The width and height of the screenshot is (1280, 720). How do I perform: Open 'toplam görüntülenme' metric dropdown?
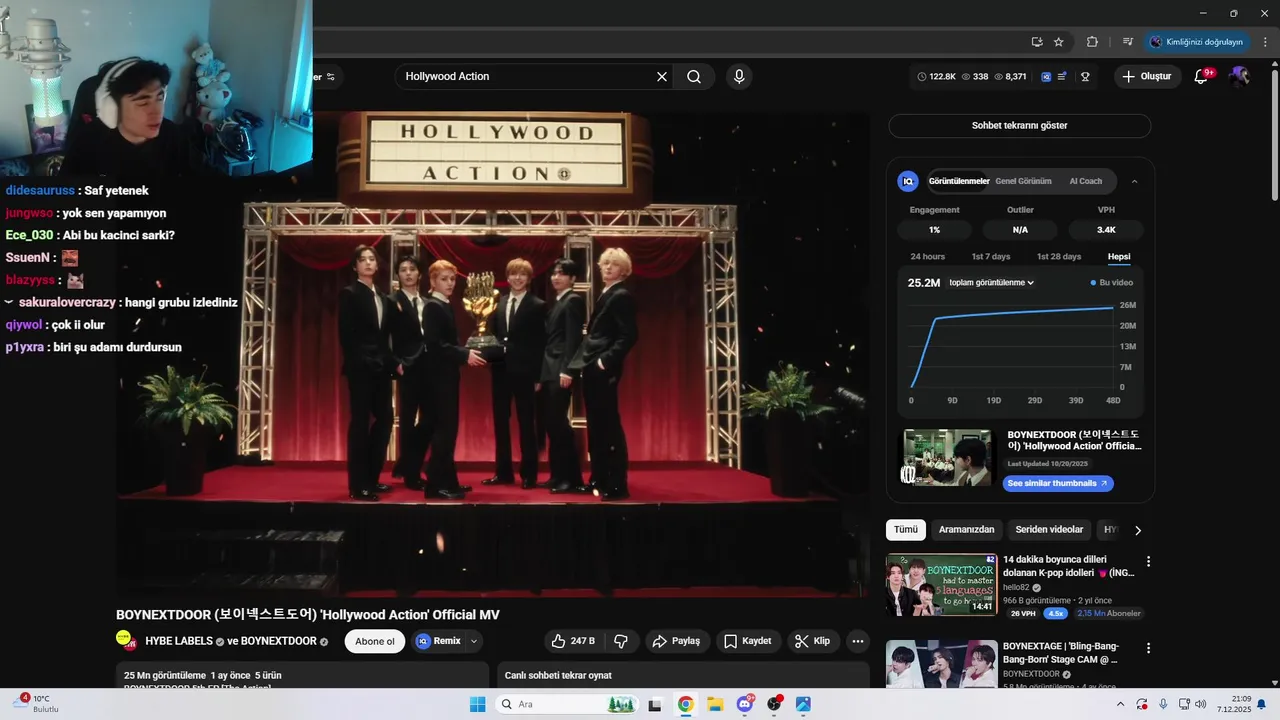click(991, 283)
